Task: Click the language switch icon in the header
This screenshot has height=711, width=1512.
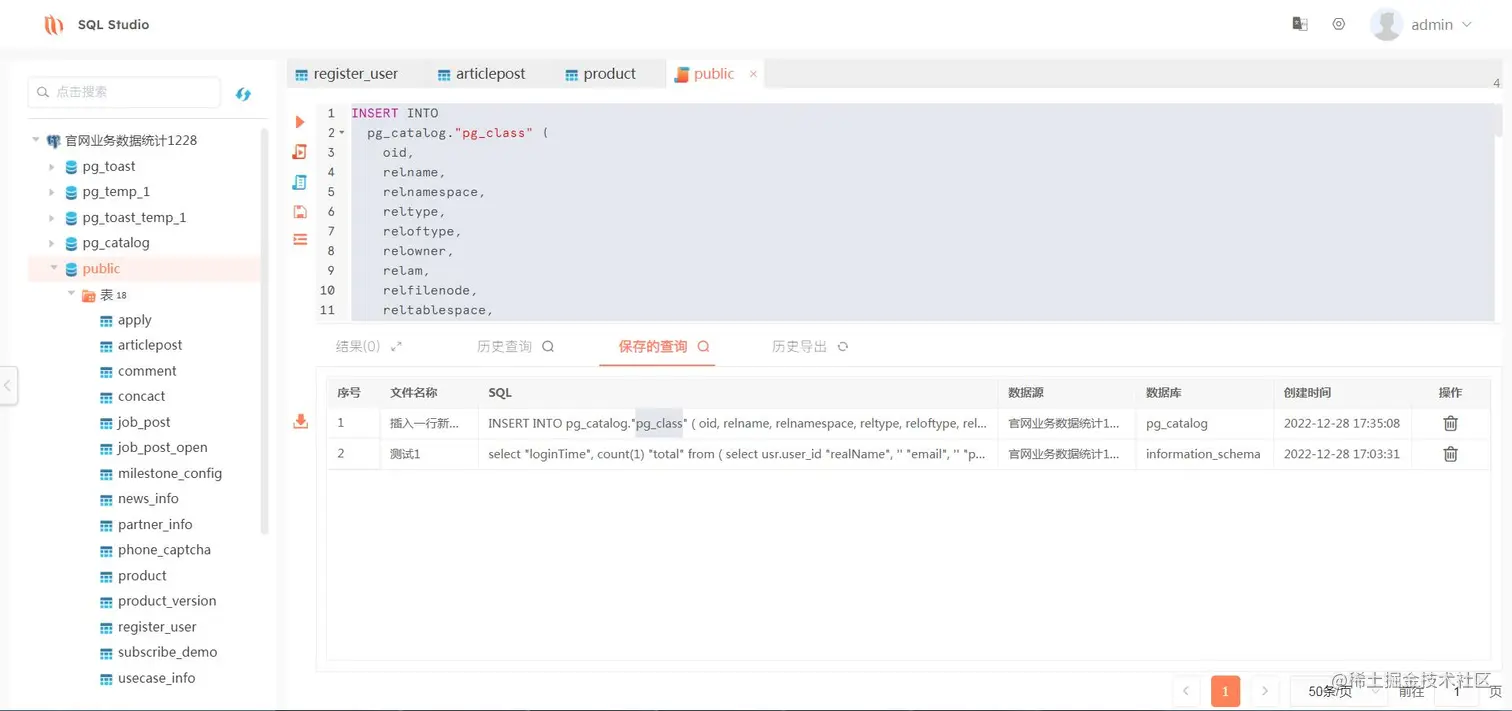Action: [x=1299, y=23]
